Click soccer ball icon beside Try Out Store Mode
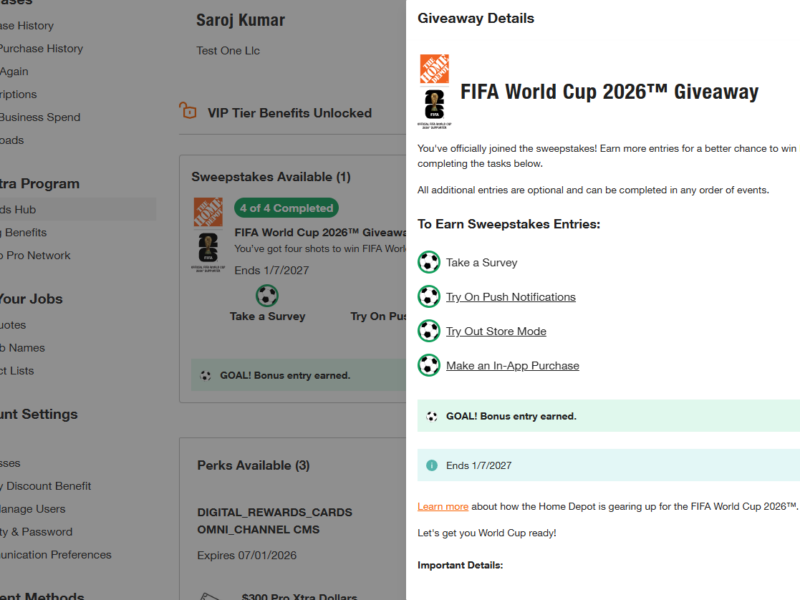Screen dimensions: 800x600 [429, 331]
